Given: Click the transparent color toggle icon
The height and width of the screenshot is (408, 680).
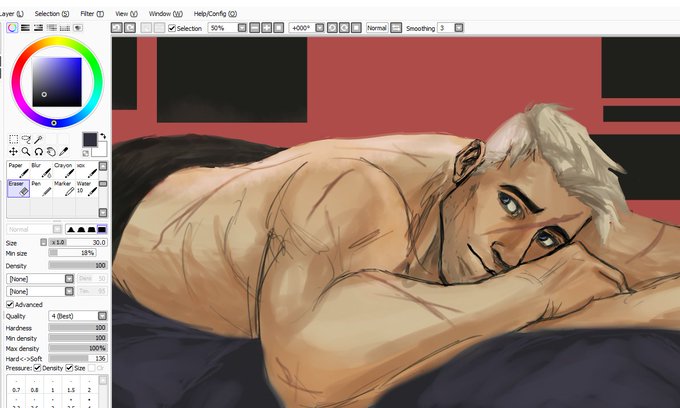Looking at the screenshot, I should coord(85,153).
